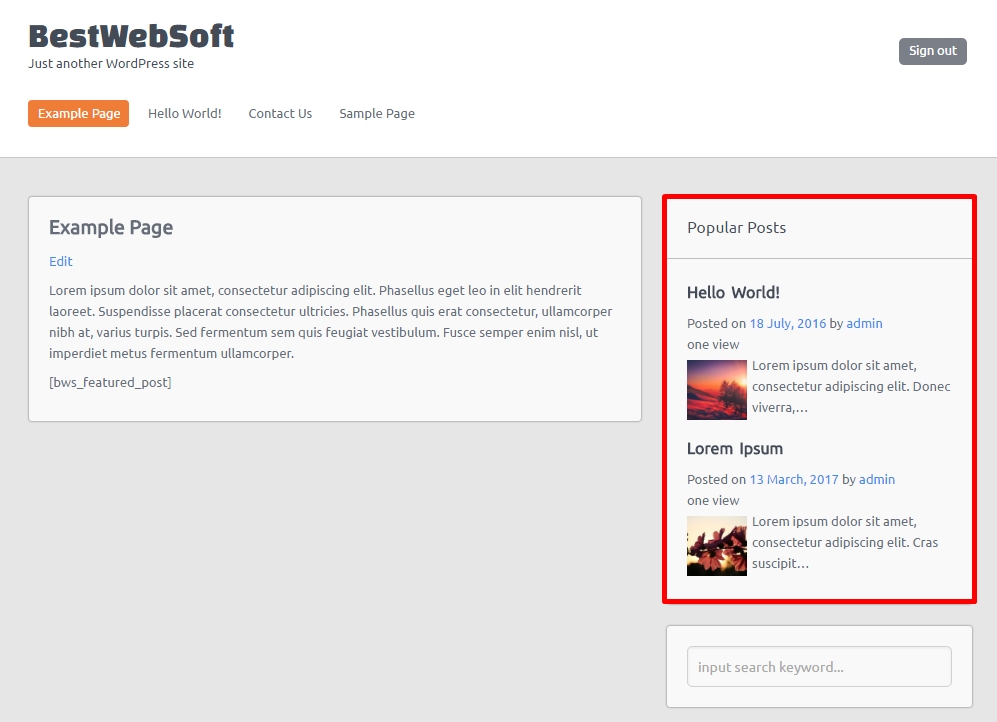Click the Just another WordPress site tagline
The width and height of the screenshot is (997, 722).
[111, 64]
